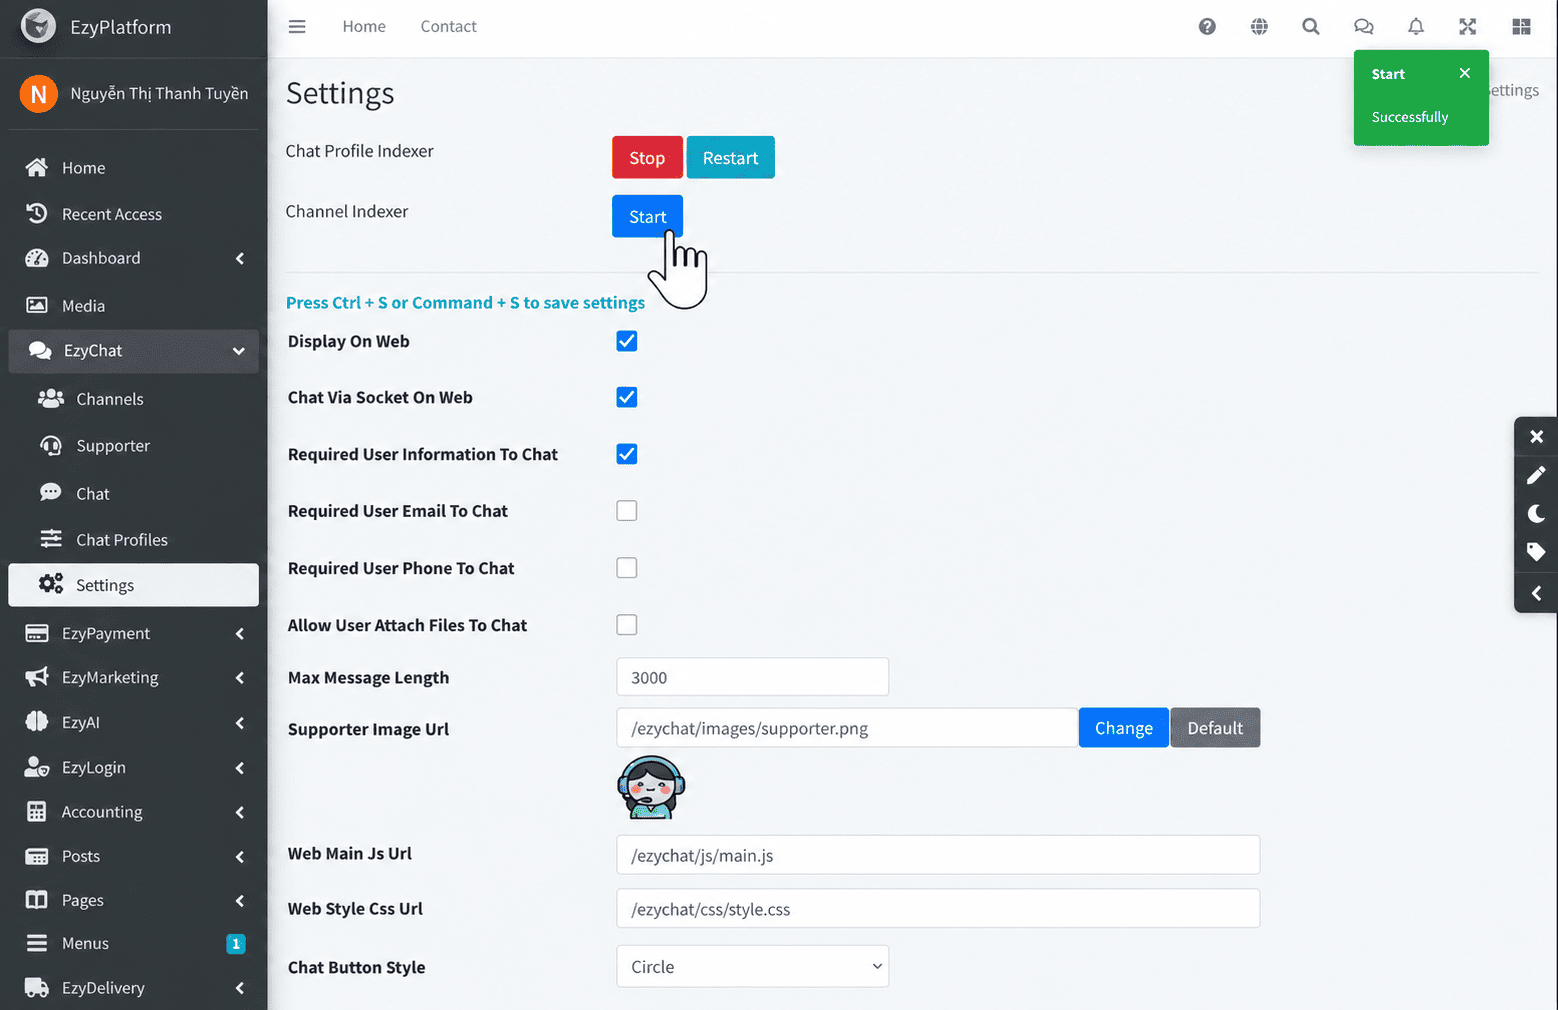
Task: Uncheck Display On Web checkbox
Action: [x=627, y=341]
